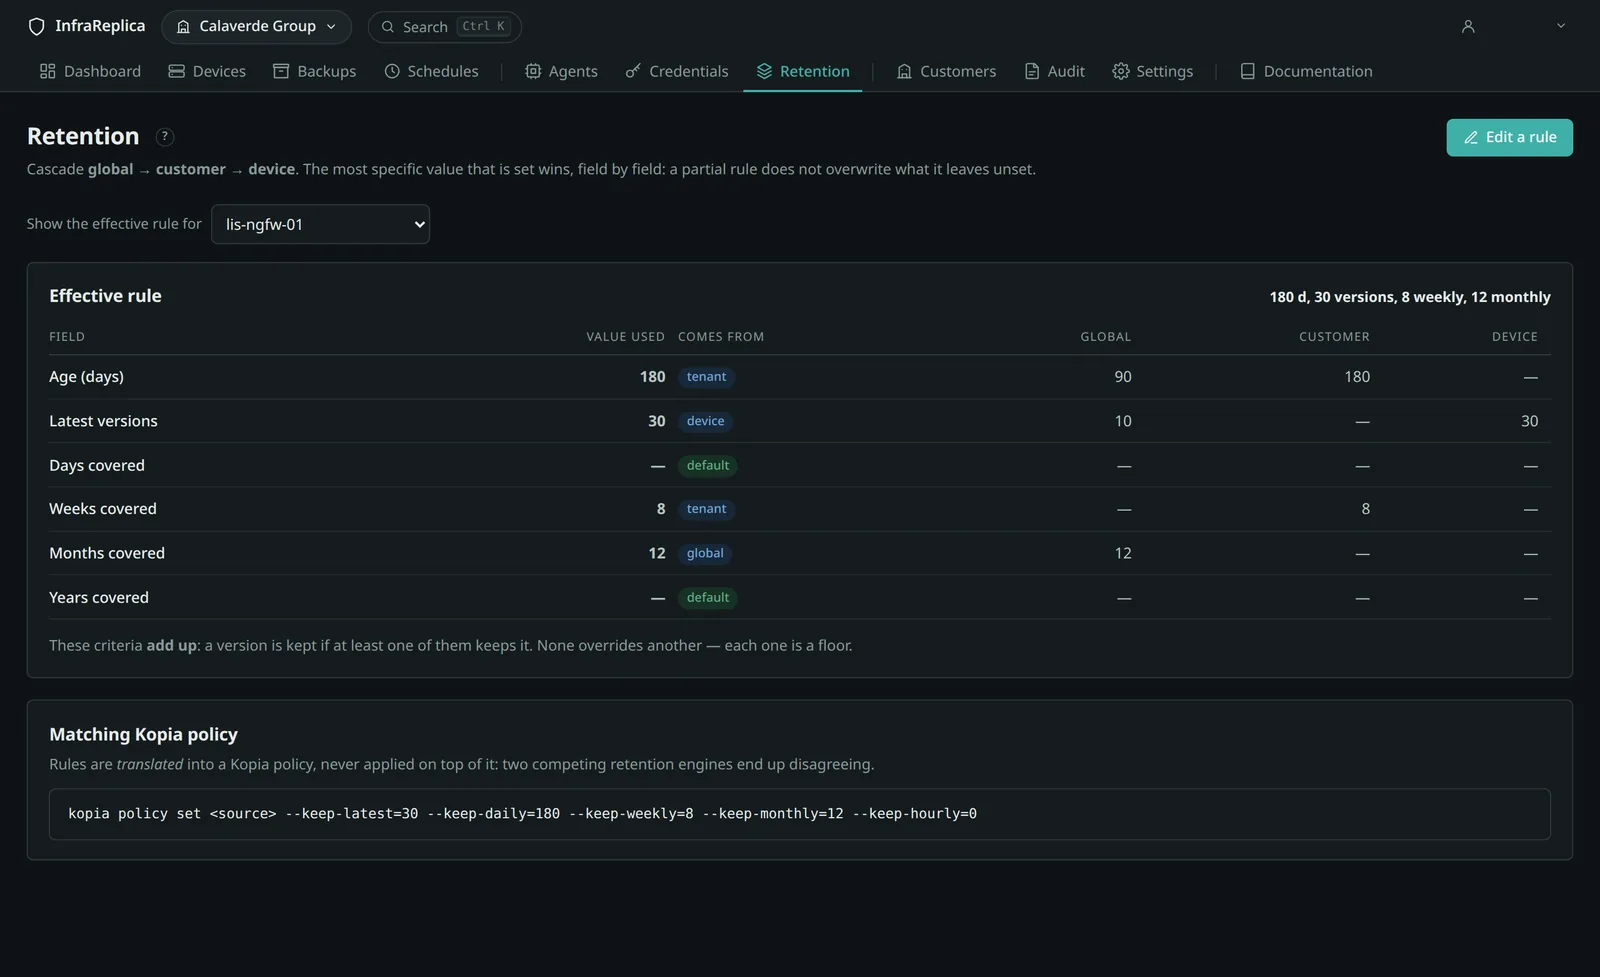Click the Credentials key icon
Viewport: 1600px width, 977px height.
[633, 71]
